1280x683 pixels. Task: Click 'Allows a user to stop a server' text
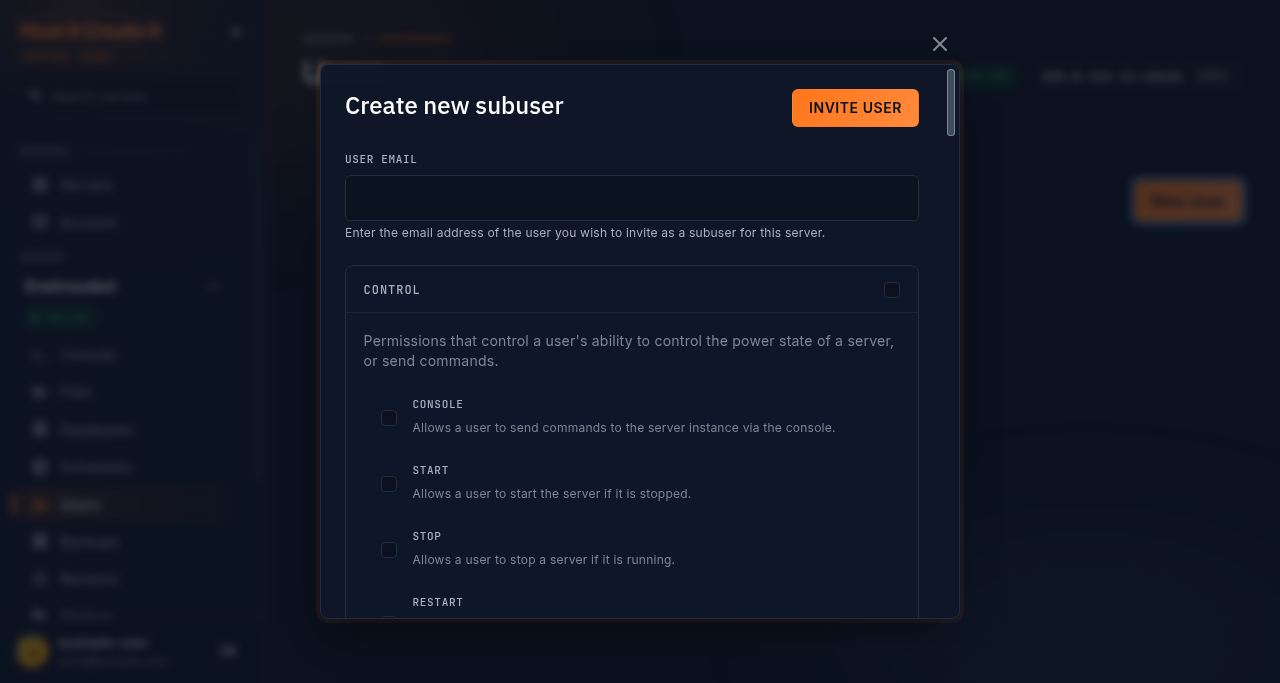(x=544, y=560)
